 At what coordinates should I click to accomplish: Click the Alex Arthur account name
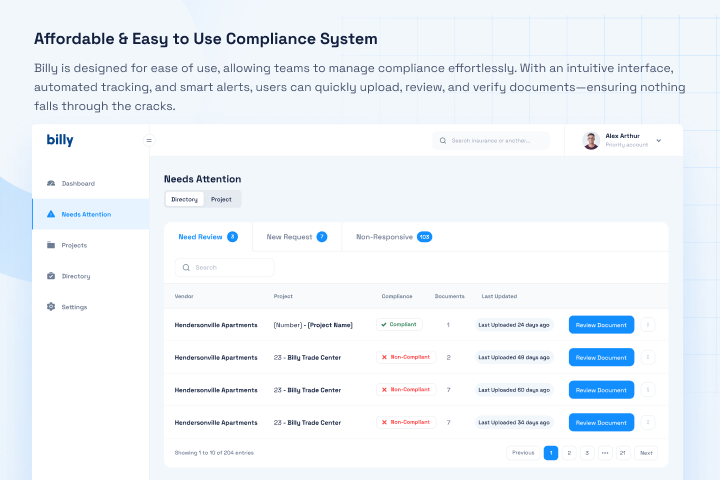pos(622,136)
